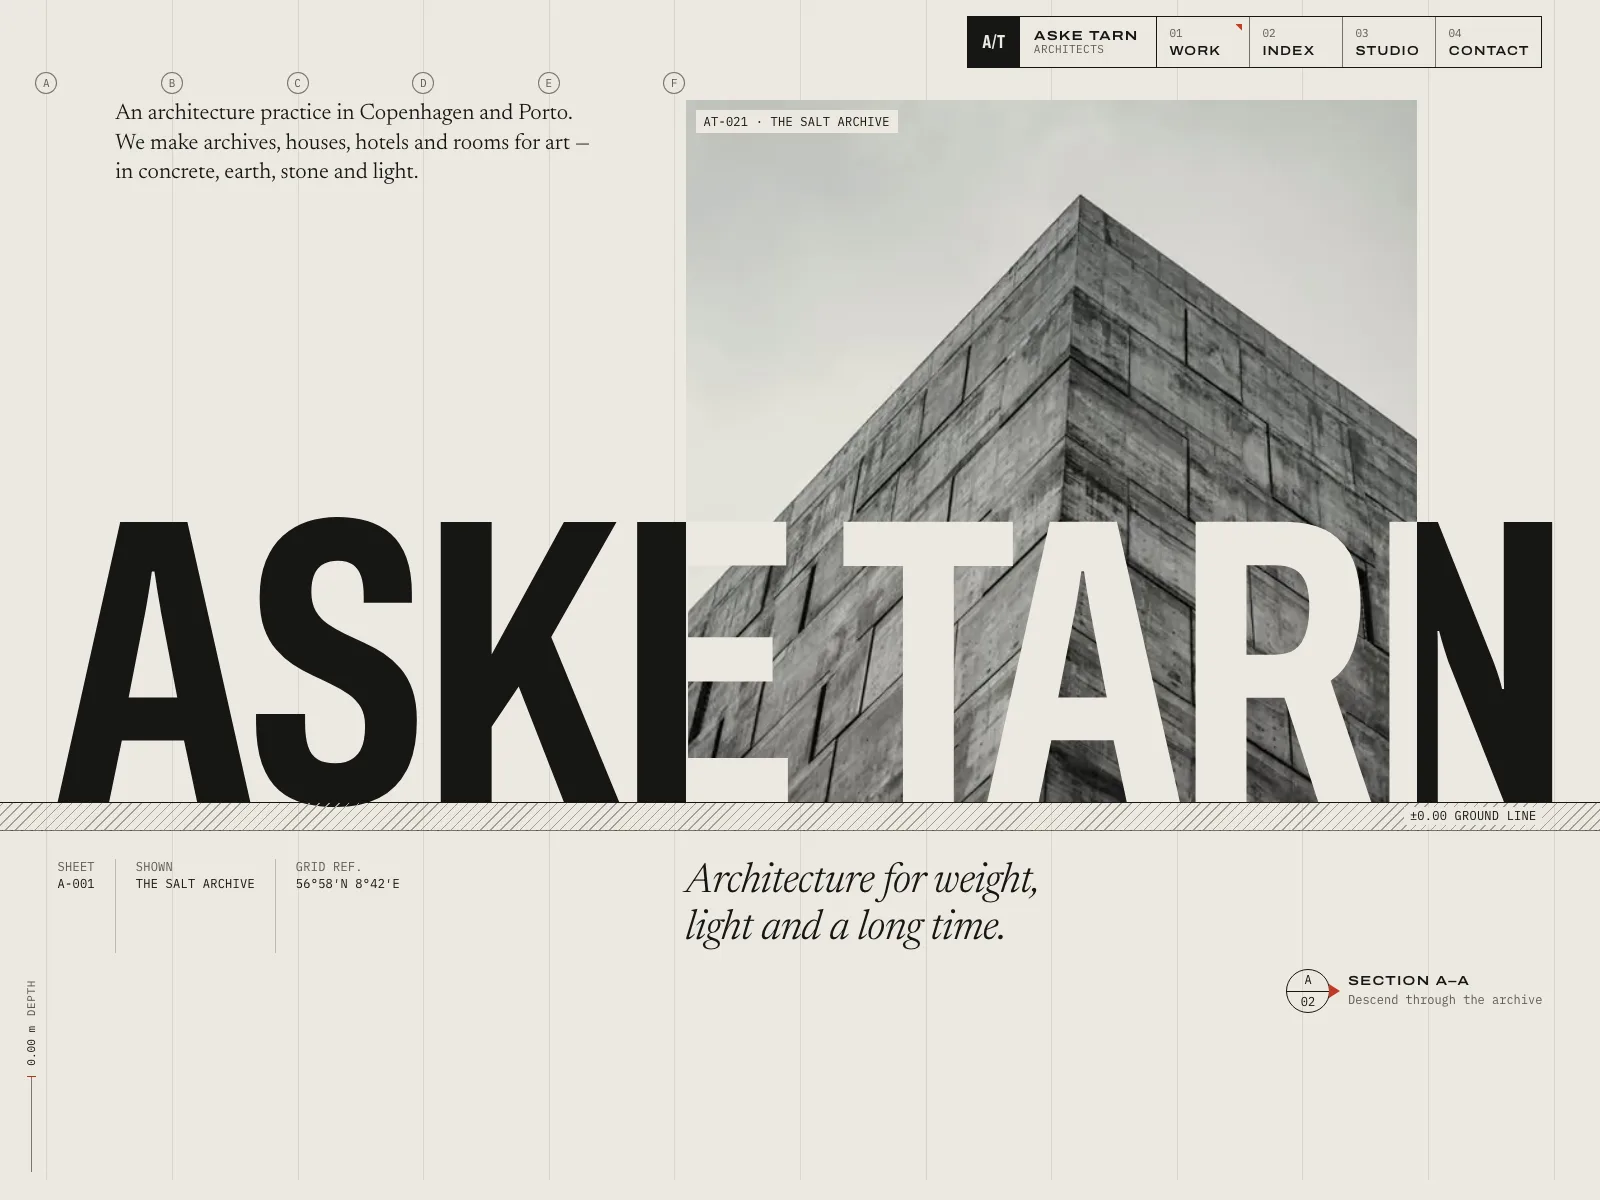Click grid marker E circle
This screenshot has height=1200, width=1600.
pos(549,83)
